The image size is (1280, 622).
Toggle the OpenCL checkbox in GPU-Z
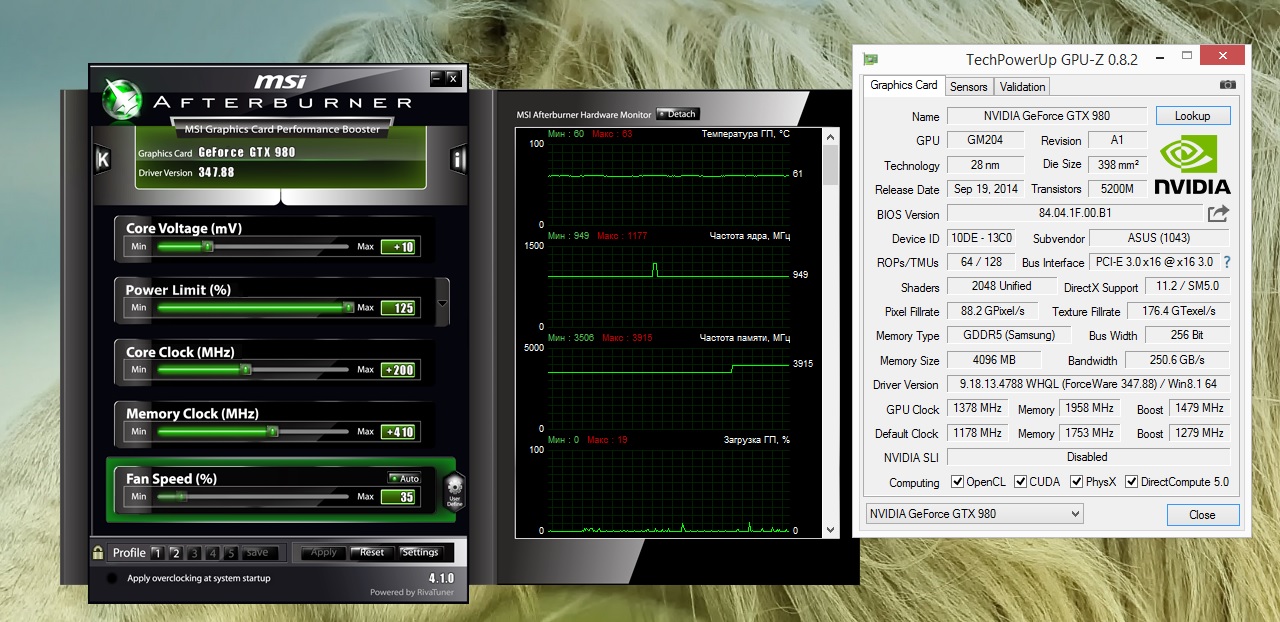957,482
